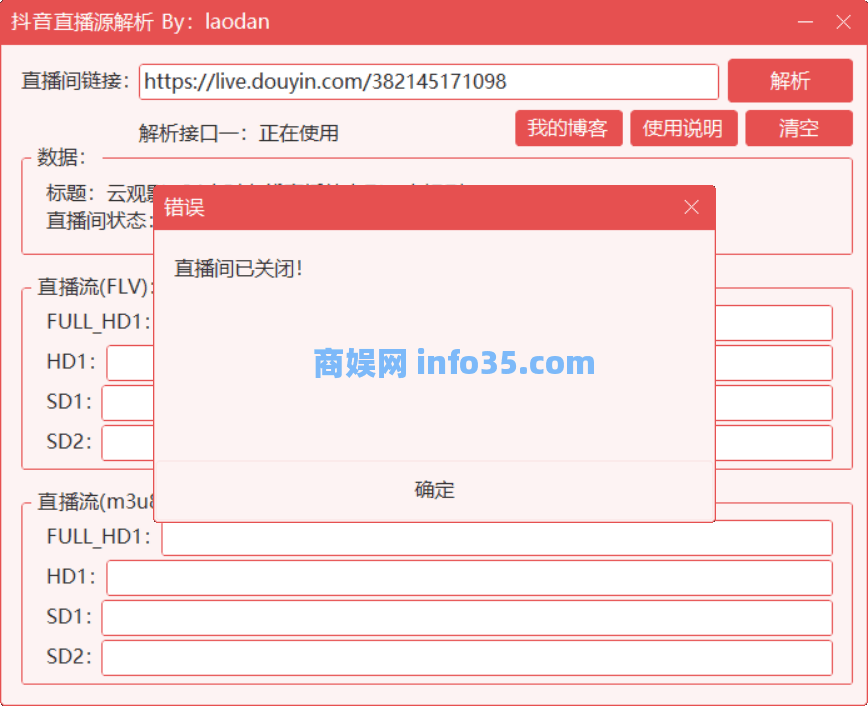Focus the 直播间链接 URL input field
Viewport: 868px width, 706px height.
[428, 82]
